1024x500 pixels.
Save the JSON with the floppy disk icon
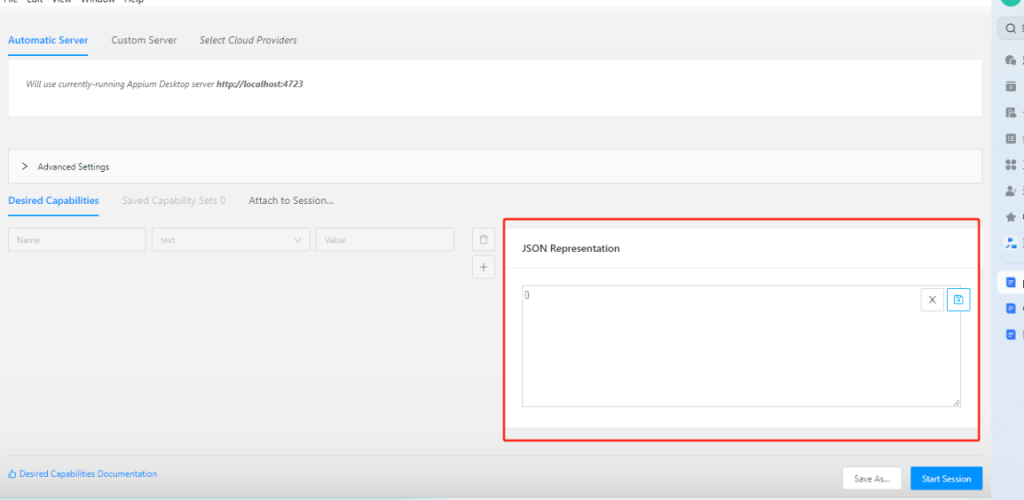(958, 300)
